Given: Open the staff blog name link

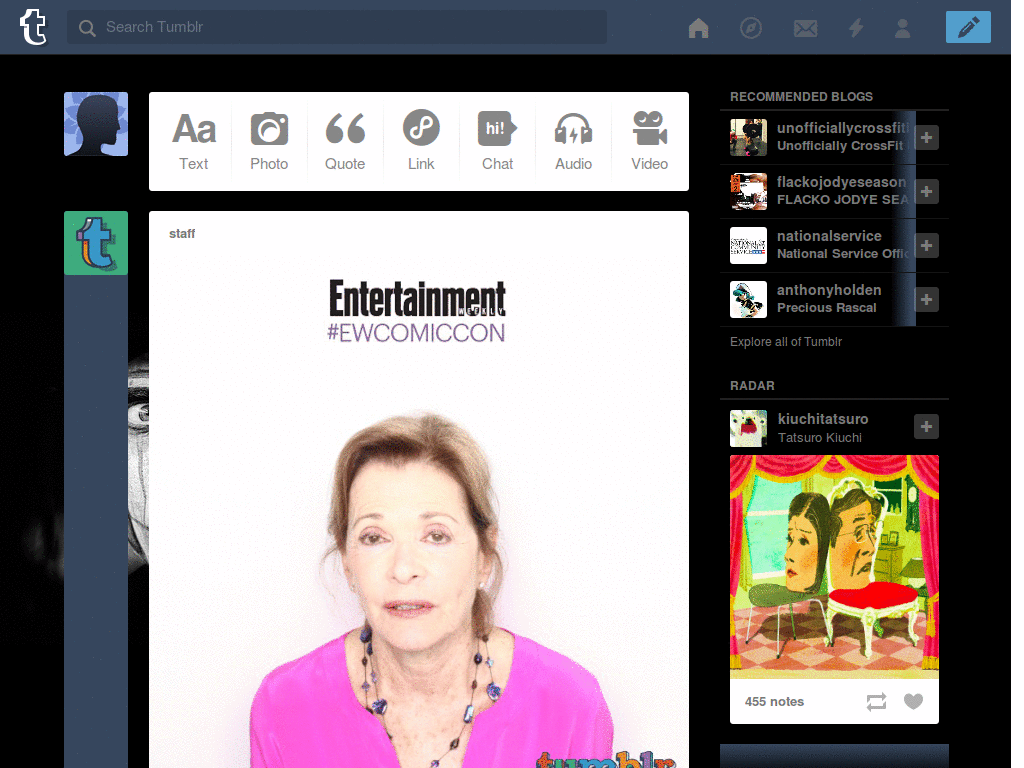Looking at the screenshot, I should click(x=182, y=234).
